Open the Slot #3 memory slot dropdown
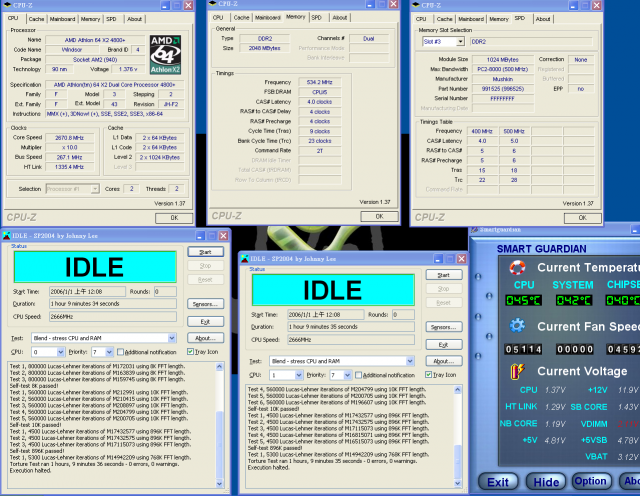This screenshot has height=496, width=640. pos(460,42)
